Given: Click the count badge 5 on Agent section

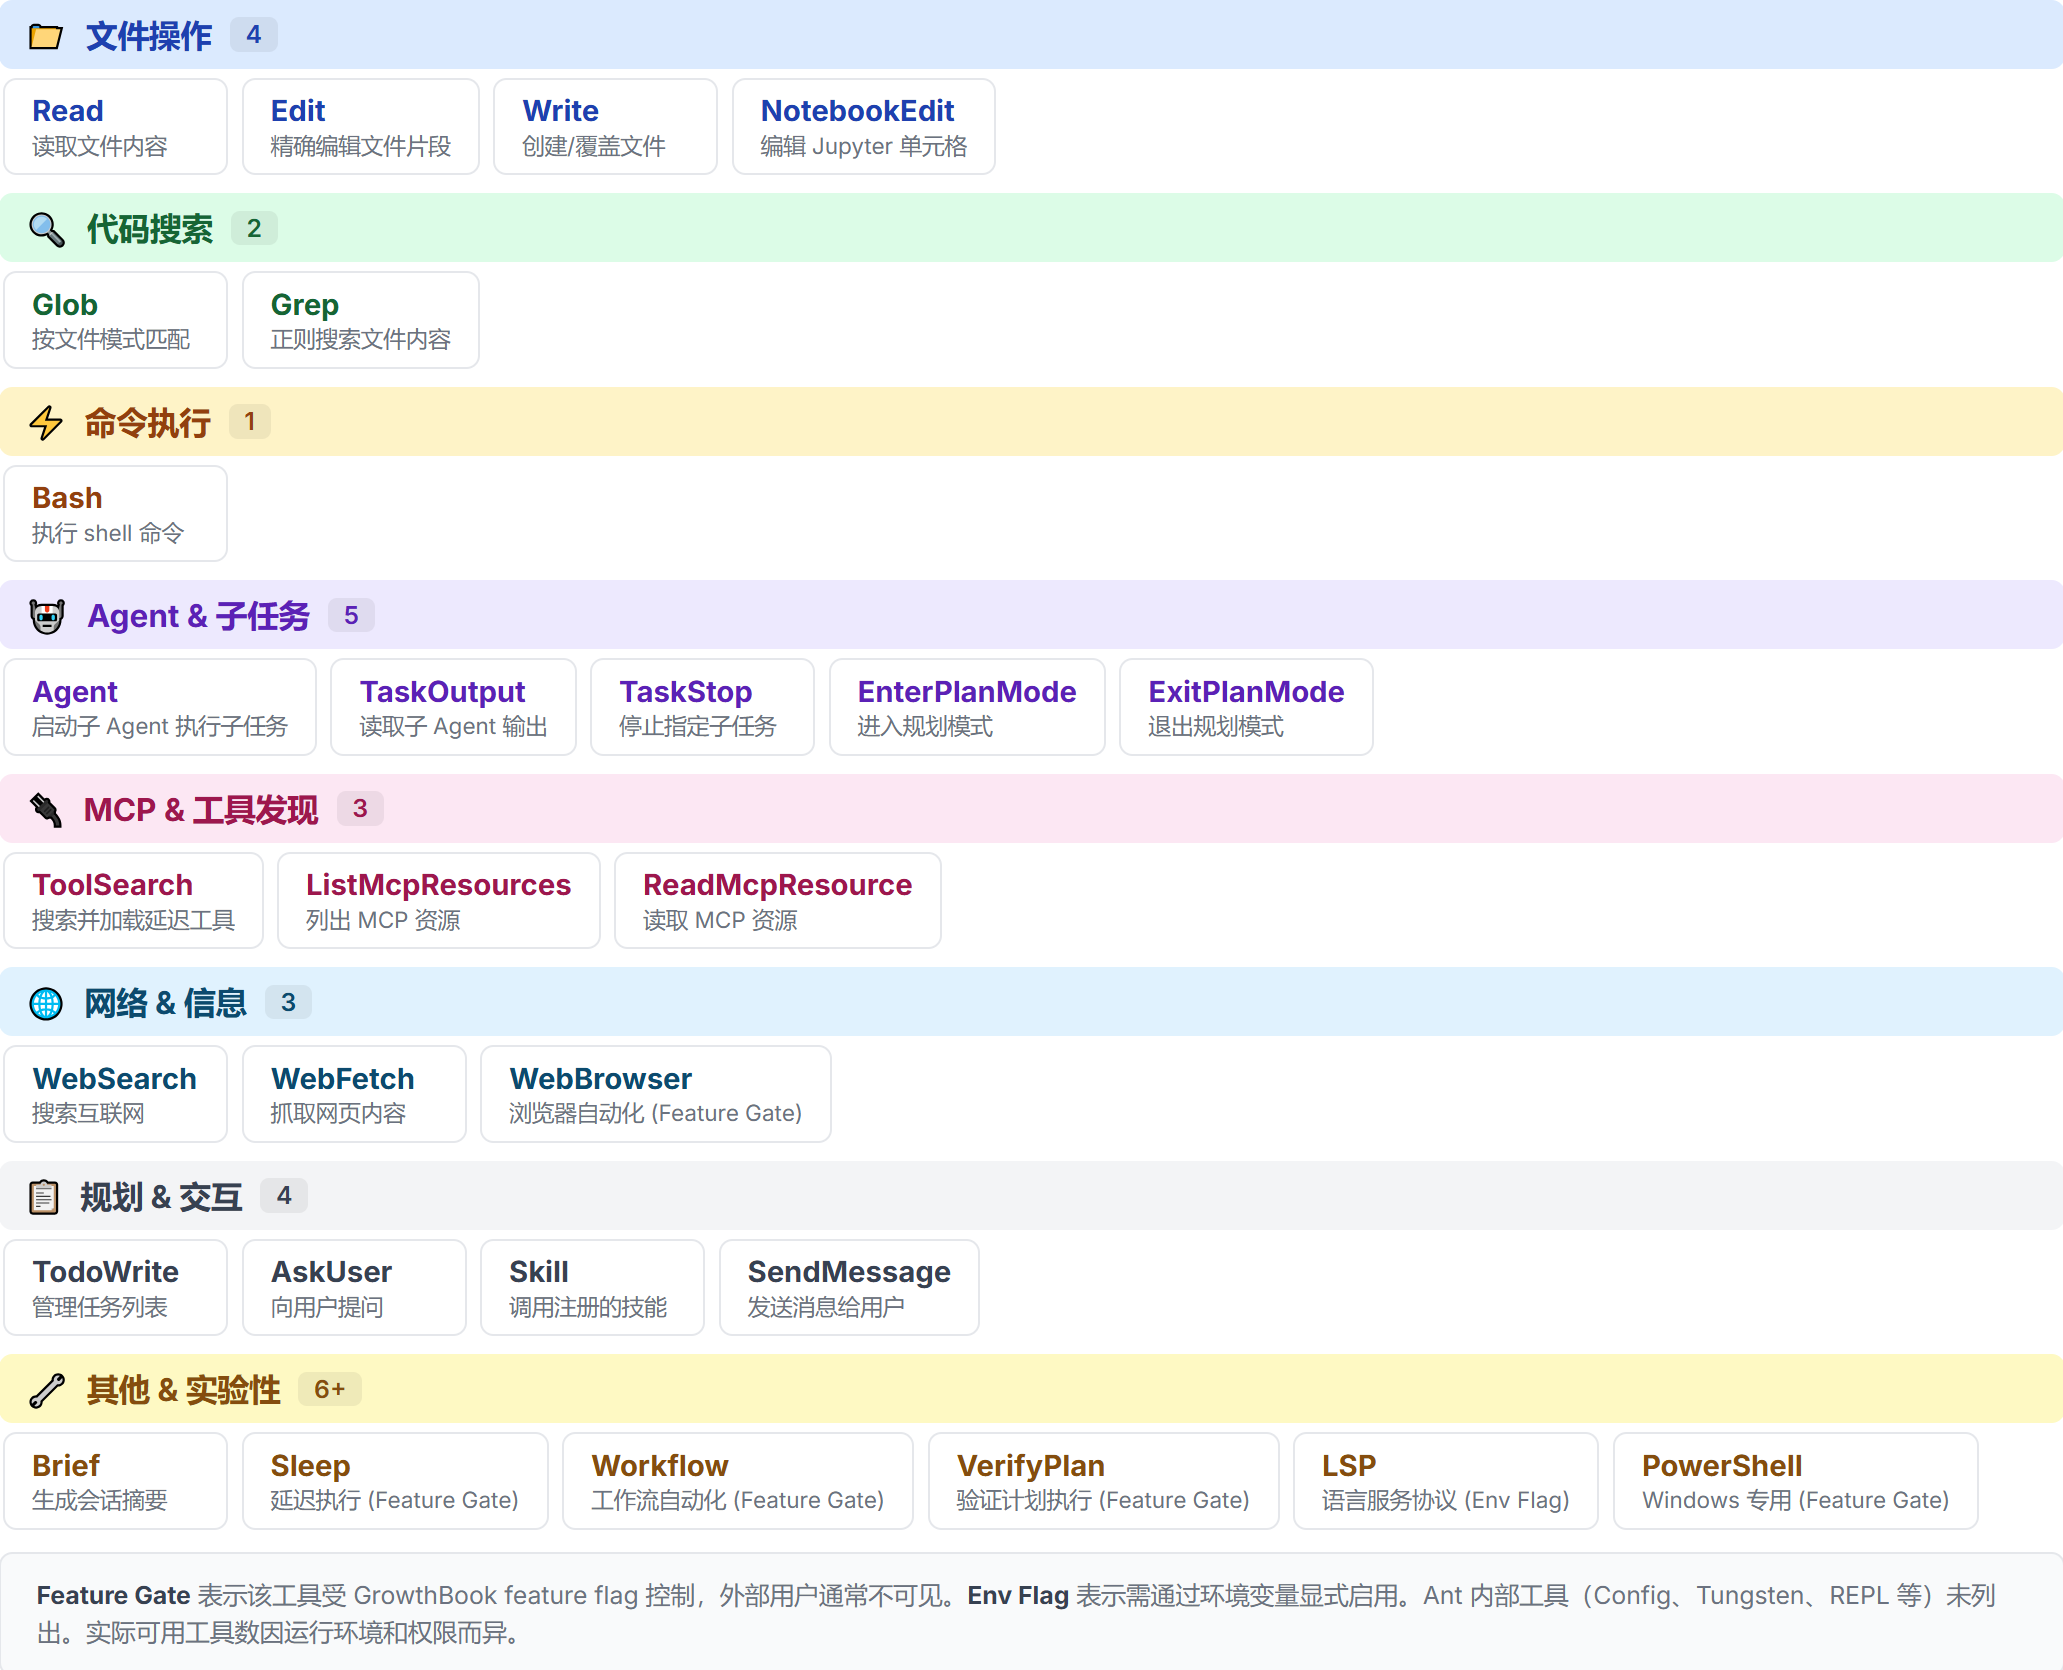Looking at the screenshot, I should coord(351,615).
